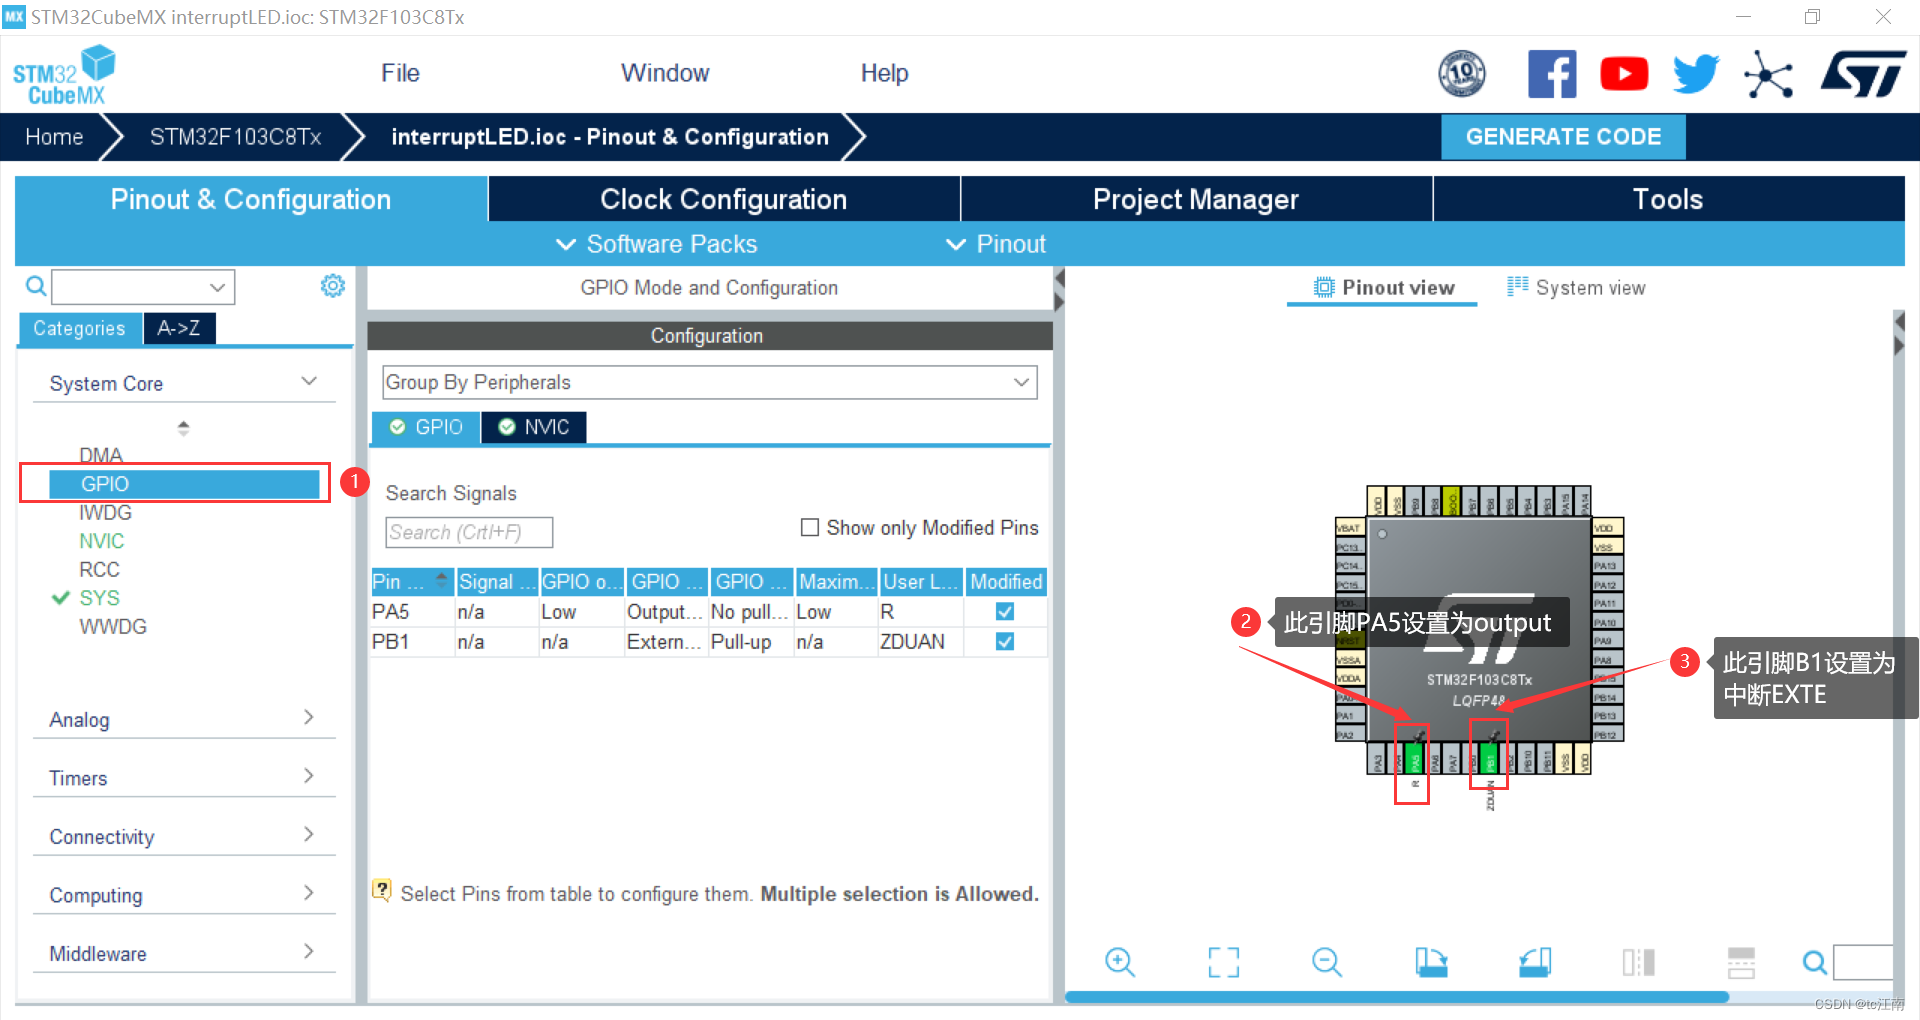This screenshot has width=1920, height=1020.
Task: Open the Facebook icon link
Action: [x=1552, y=74]
